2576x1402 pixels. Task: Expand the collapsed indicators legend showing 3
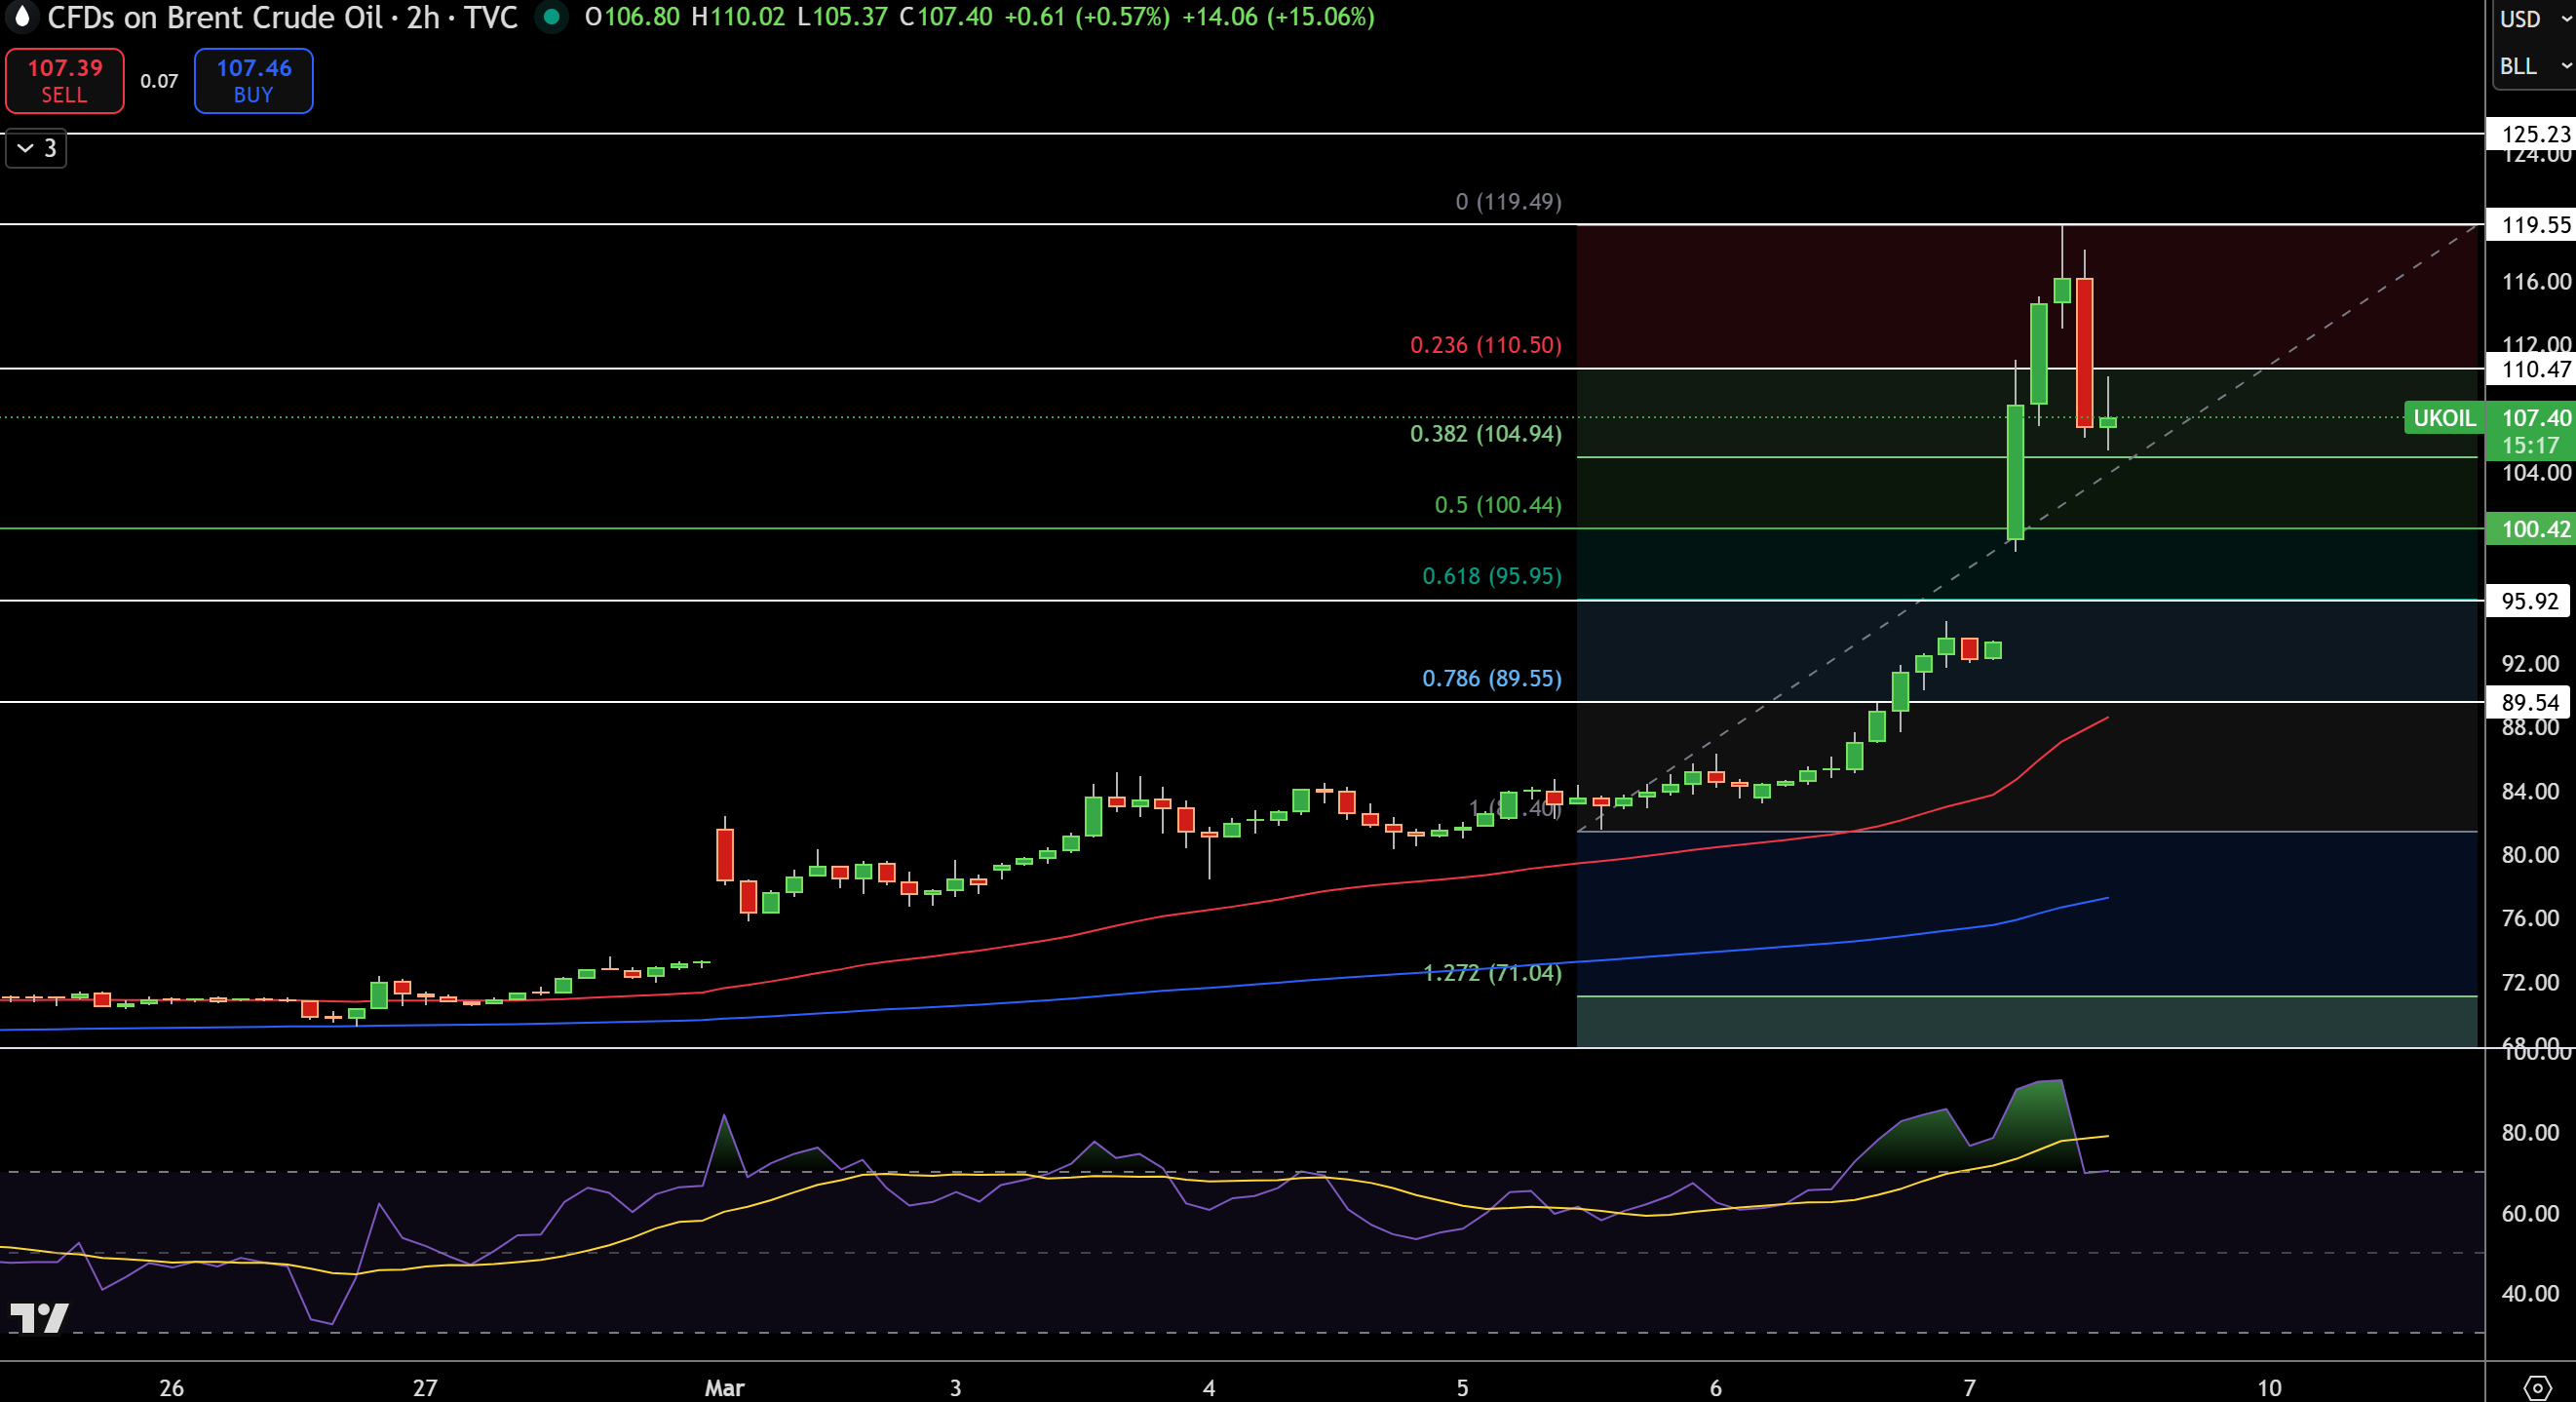[x=37, y=148]
